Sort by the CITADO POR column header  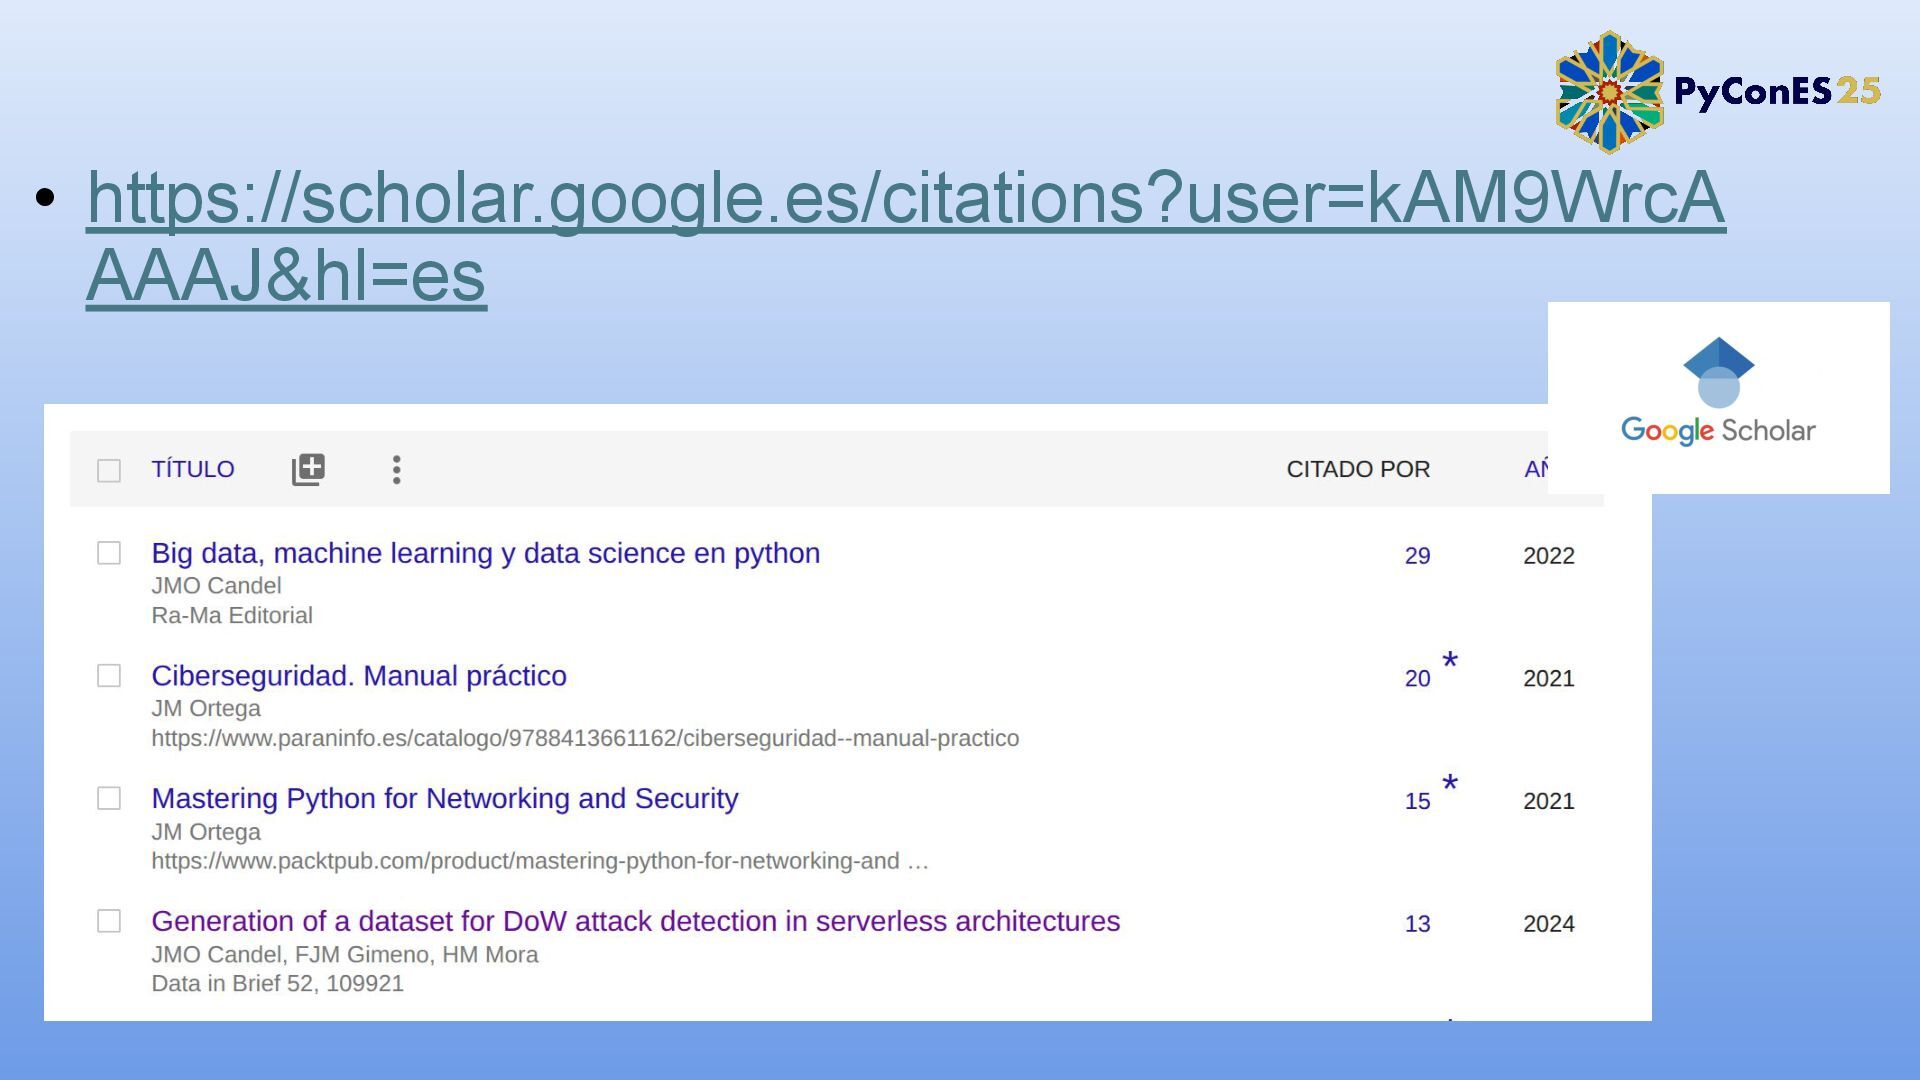[1358, 469]
